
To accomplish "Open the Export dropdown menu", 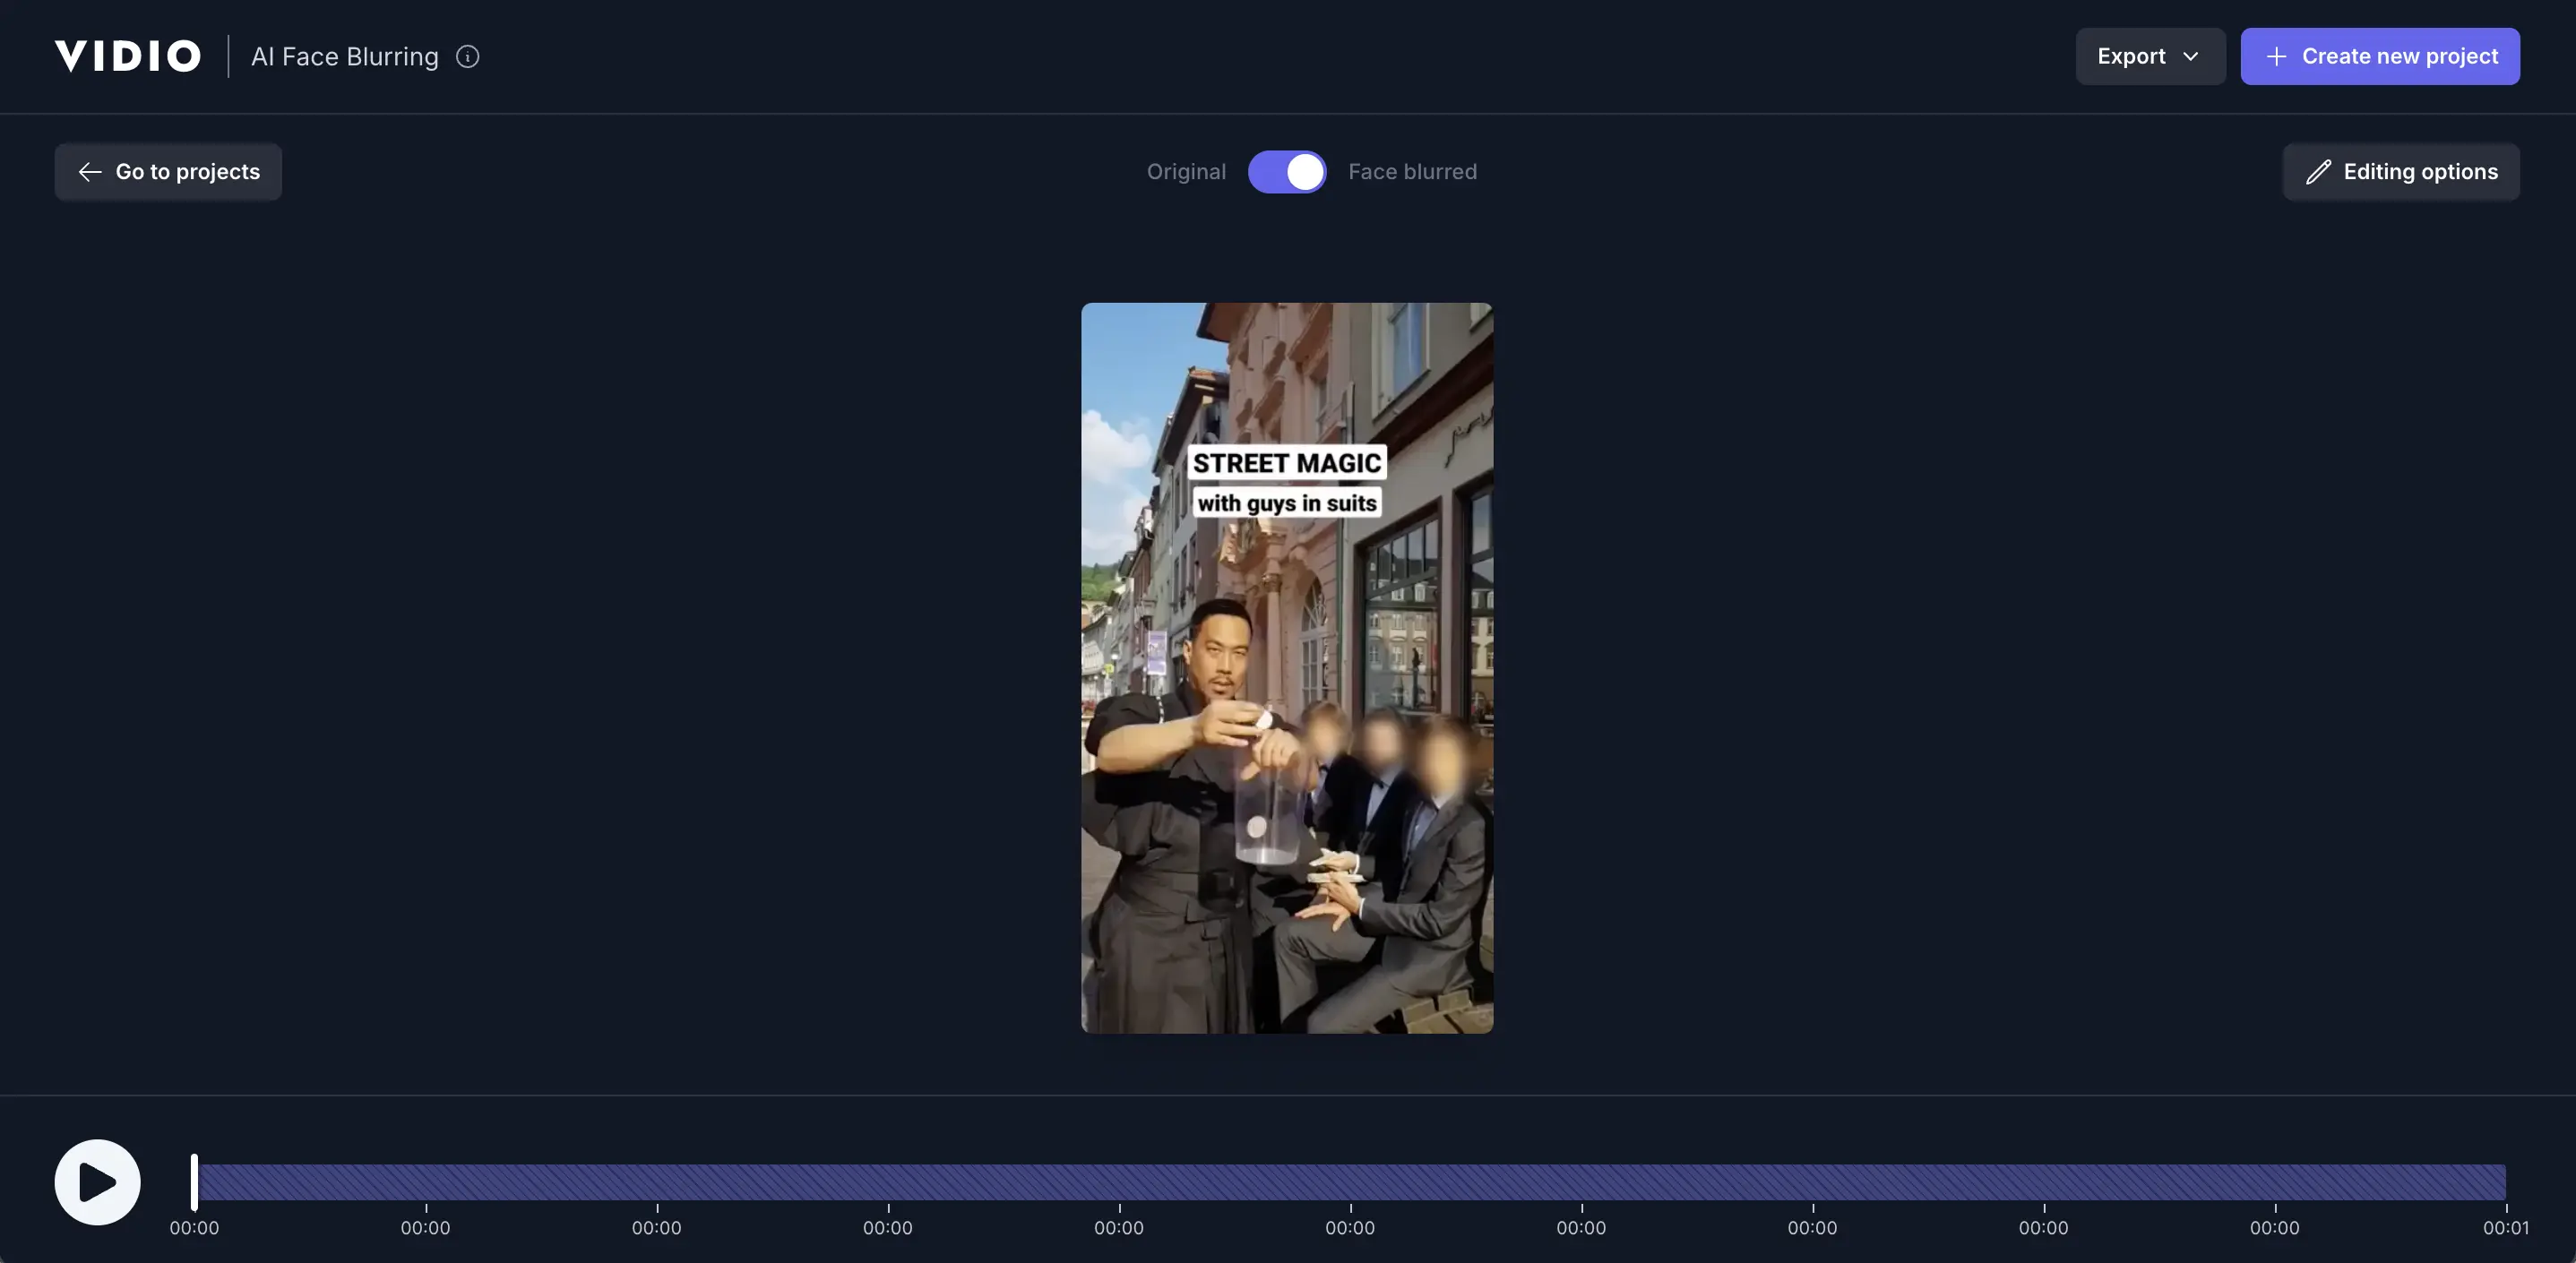I will pos(2150,56).
